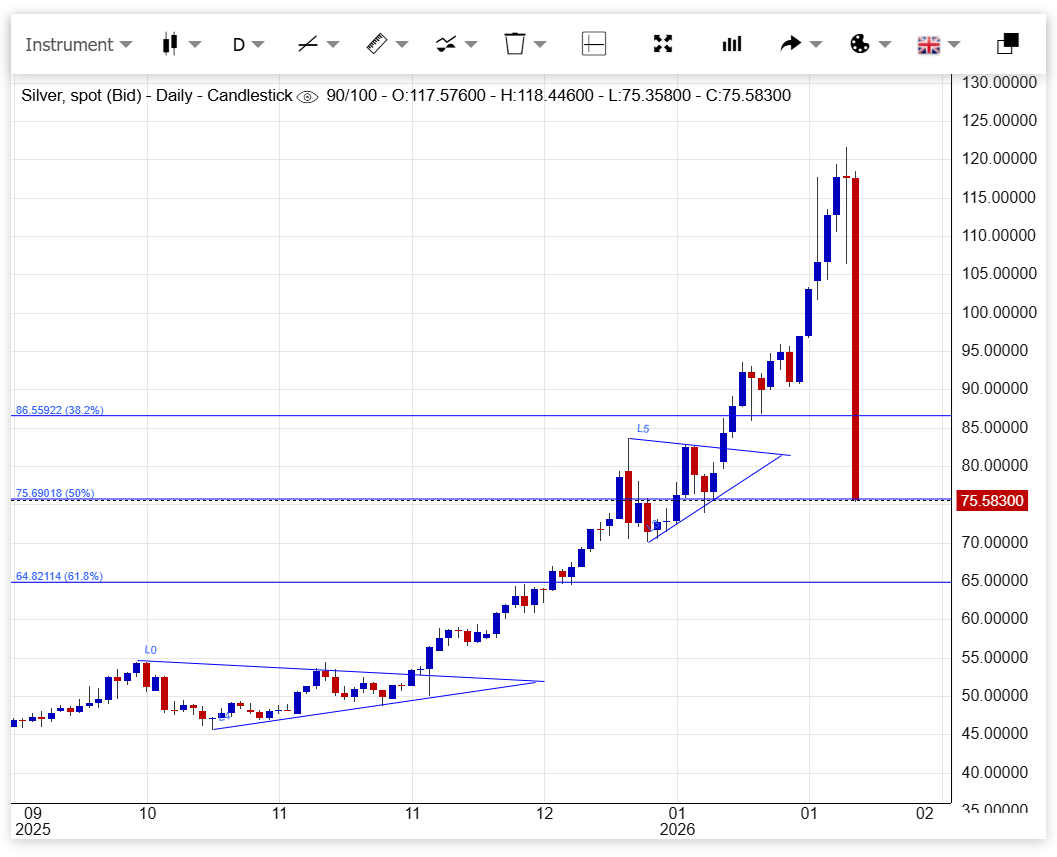
Task: Click the candlestick chart type icon
Action: click(169, 44)
